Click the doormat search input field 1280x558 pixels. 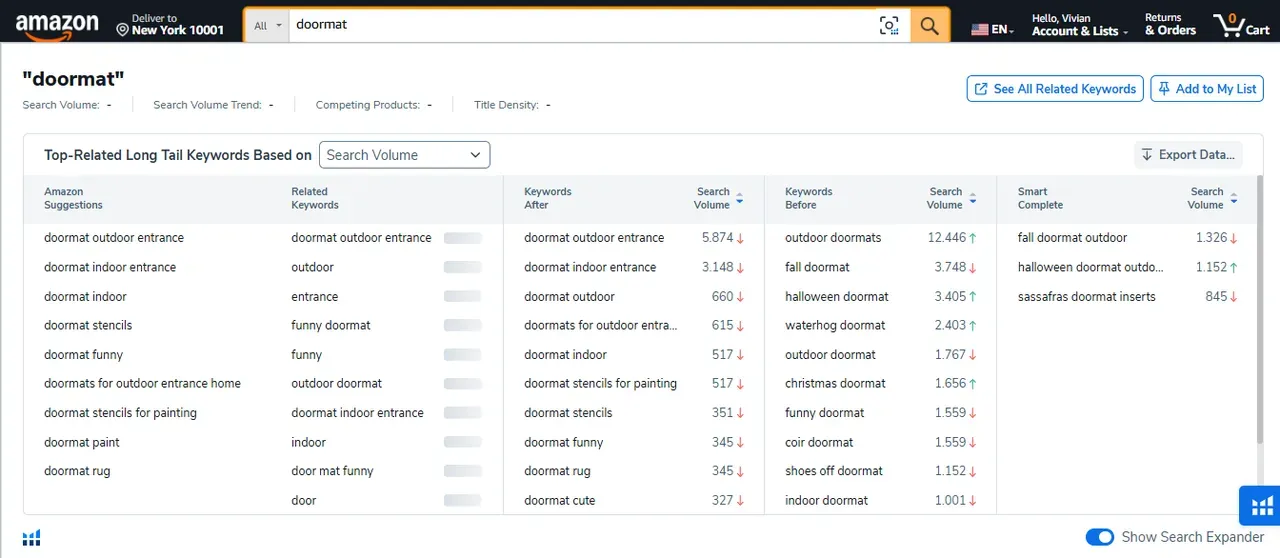click(x=580, y=25)
